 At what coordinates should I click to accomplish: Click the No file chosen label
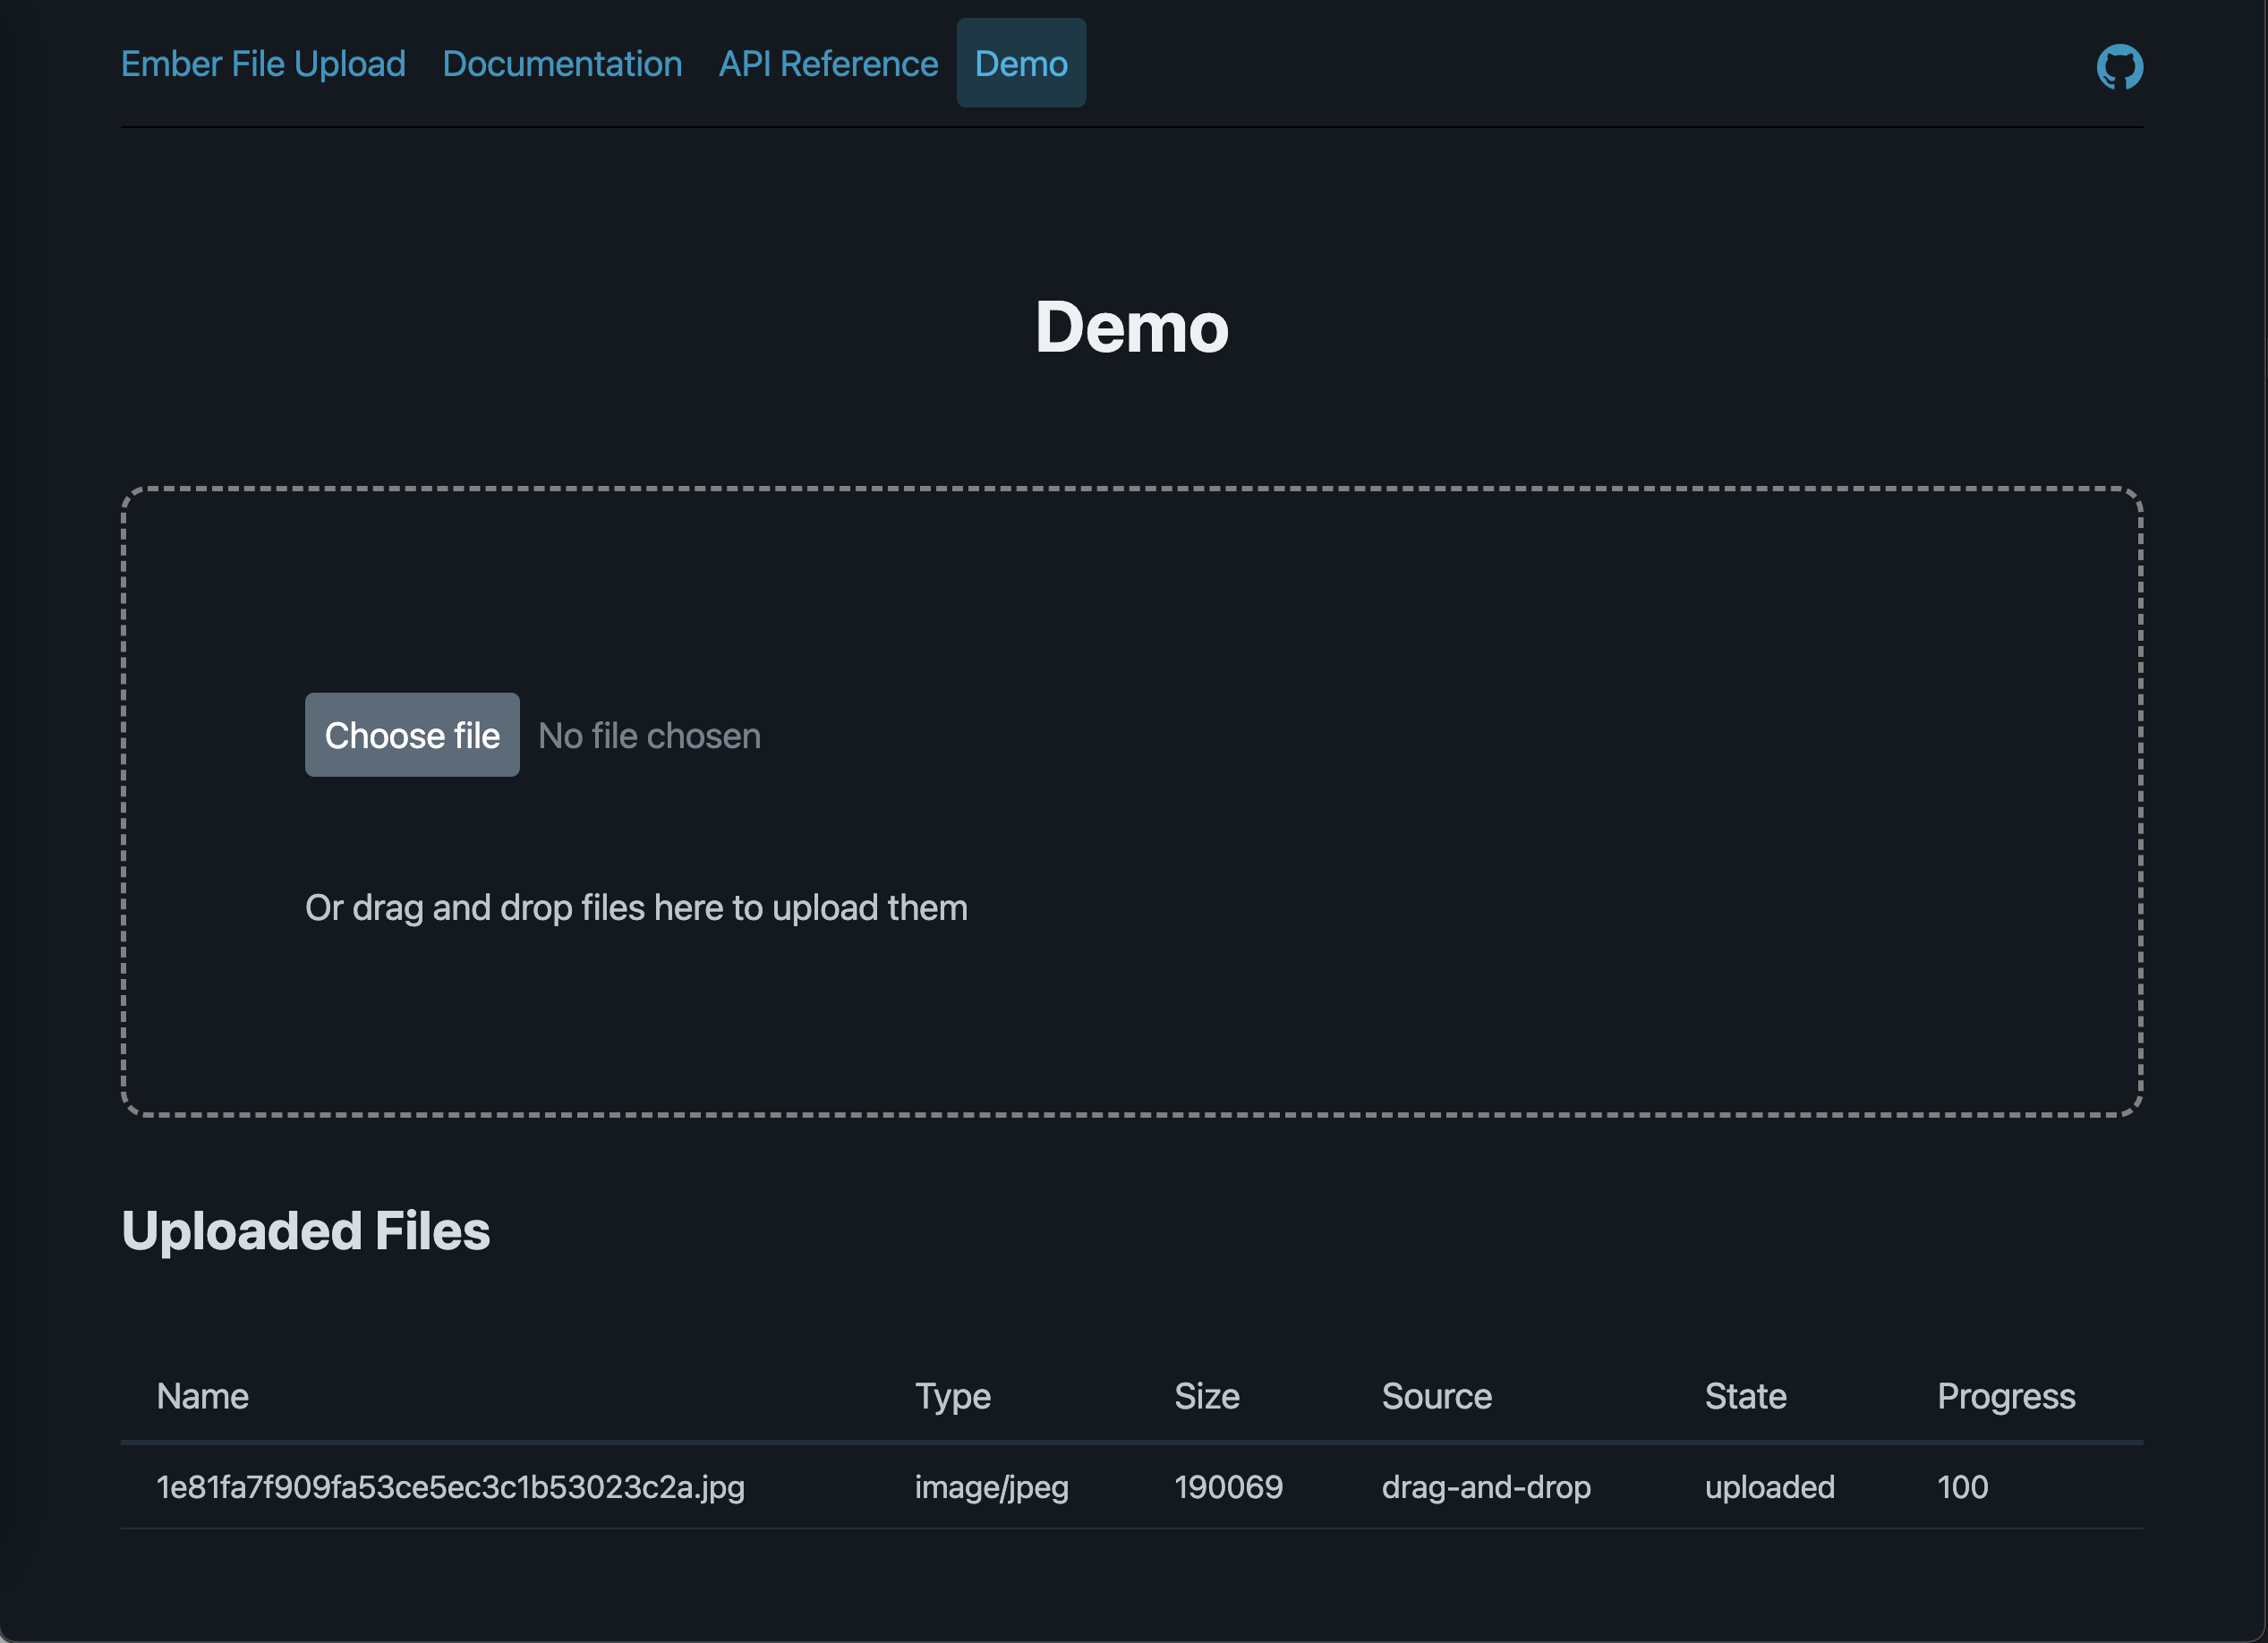point(649,734)
